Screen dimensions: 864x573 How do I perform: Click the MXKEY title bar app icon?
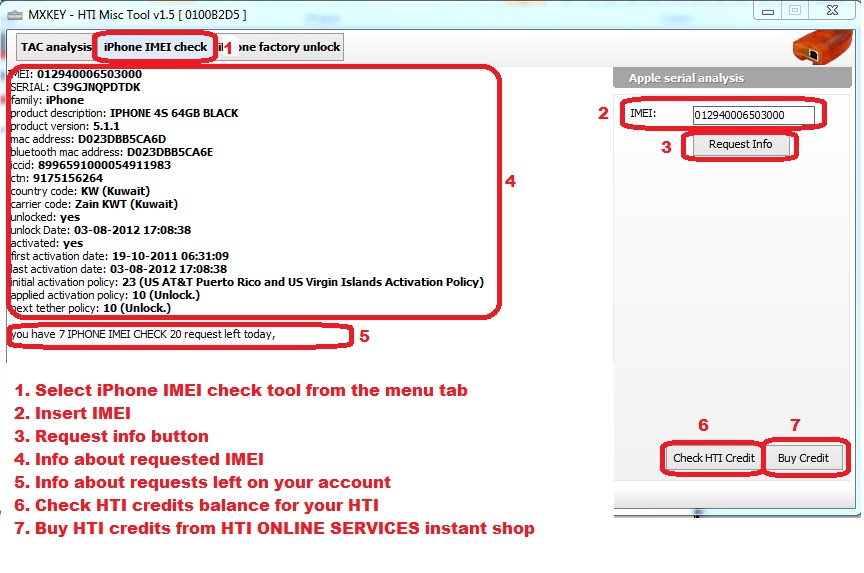click(x=15, y=15)
